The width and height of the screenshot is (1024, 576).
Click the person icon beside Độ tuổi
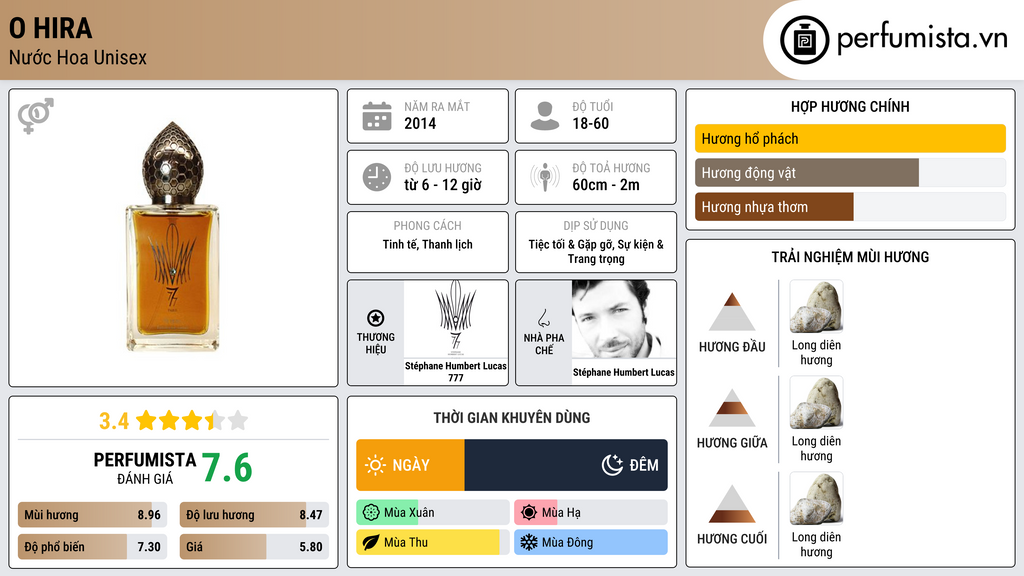click(545, 116)
